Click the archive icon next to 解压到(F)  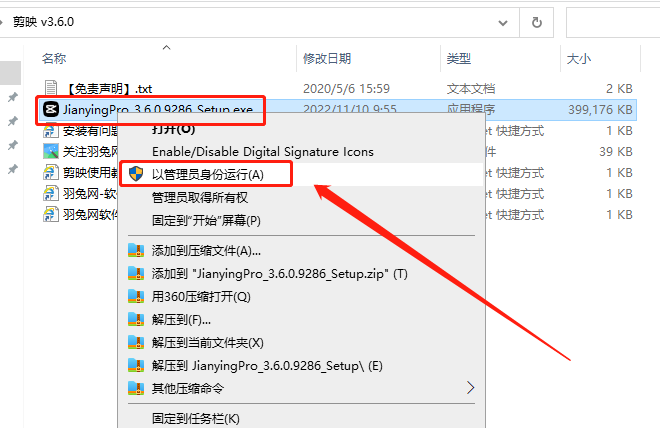(136, 319)
